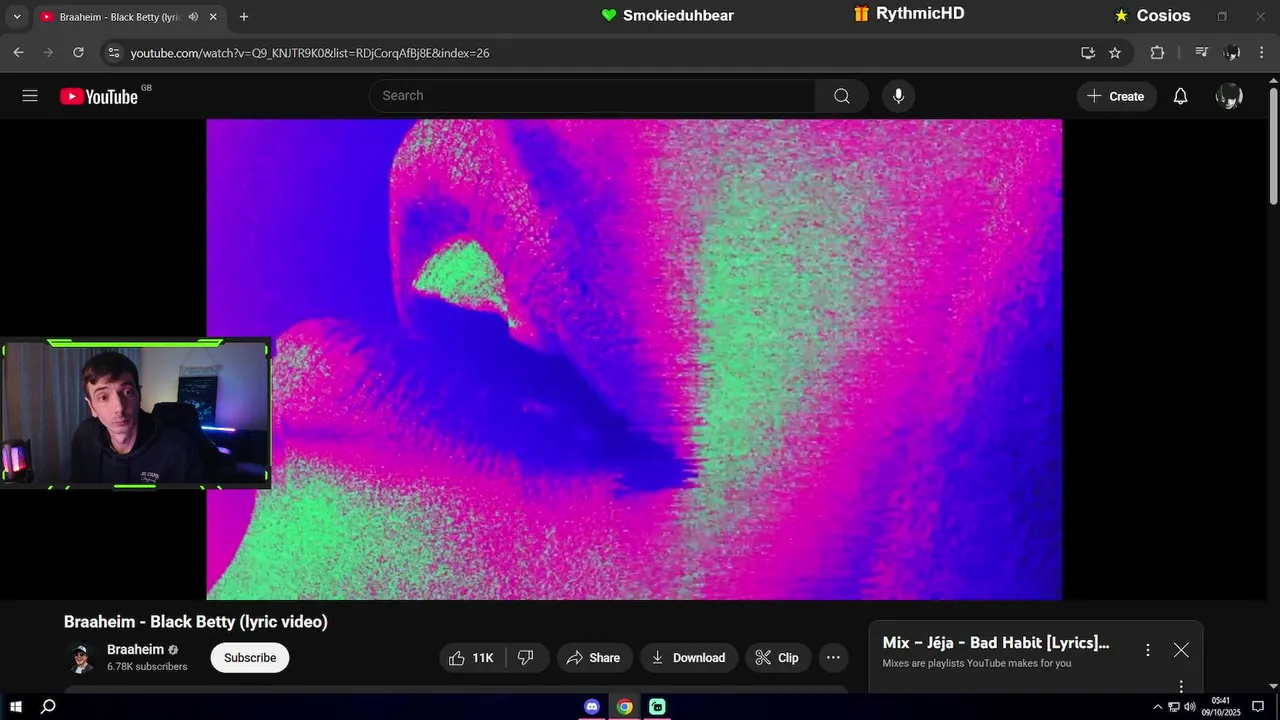This screenshot has height=720, width=1280.
Task: Create a Clip of the video
Action: tap(777, 657)
